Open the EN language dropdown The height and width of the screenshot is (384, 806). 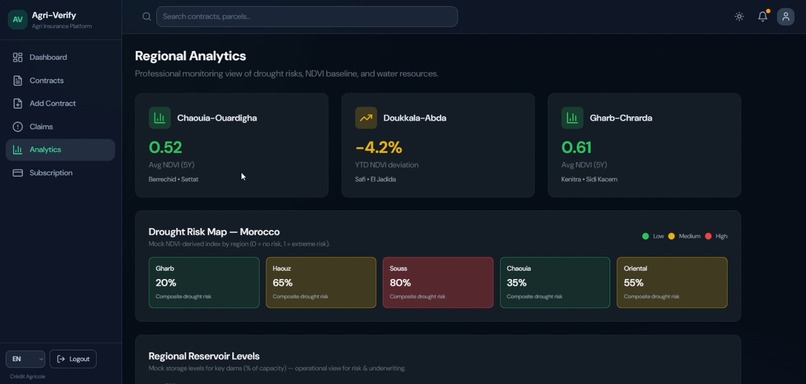pos(25,359)
